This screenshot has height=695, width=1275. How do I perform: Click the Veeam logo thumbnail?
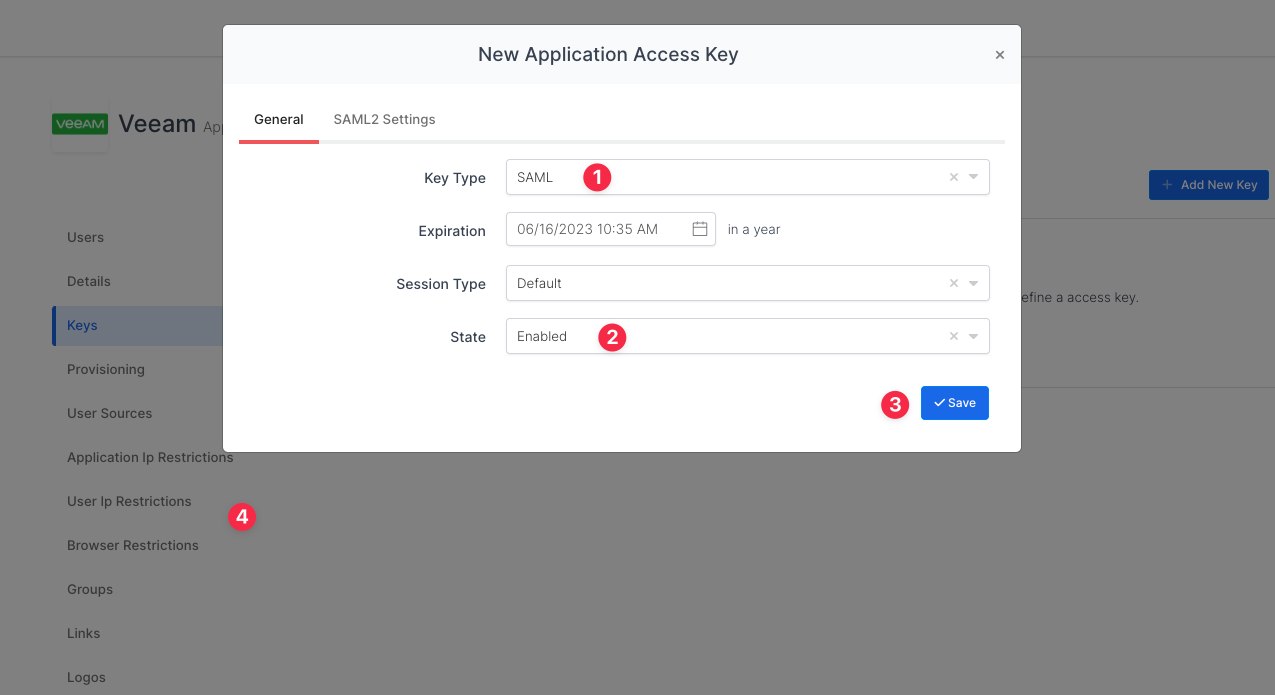click(x=80, y=124)
